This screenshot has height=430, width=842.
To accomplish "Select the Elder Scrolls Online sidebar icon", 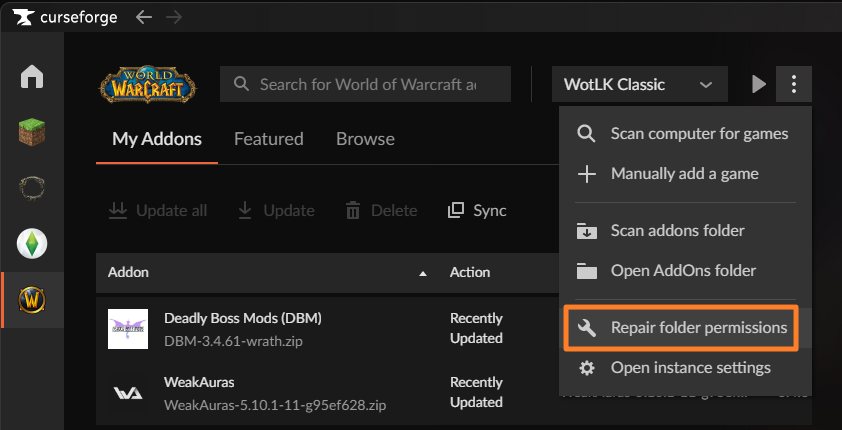I will (x=32, y=188).
